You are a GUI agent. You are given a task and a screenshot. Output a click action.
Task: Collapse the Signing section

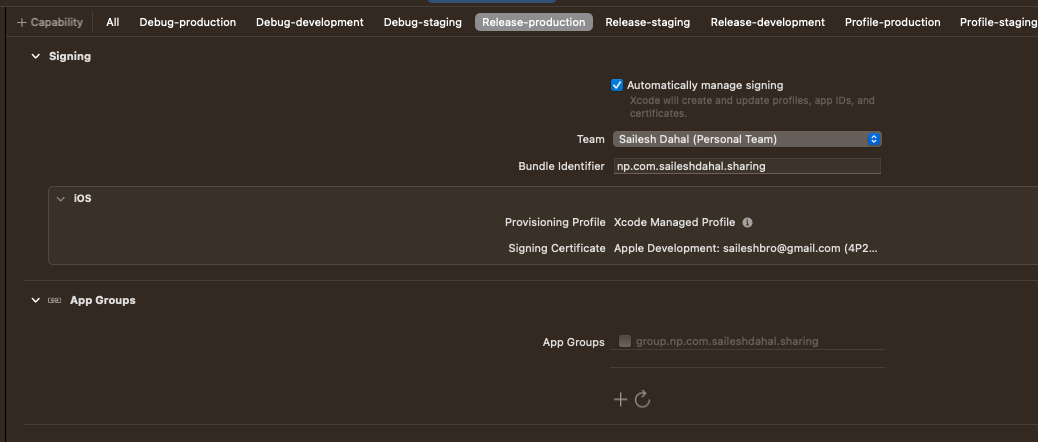coord(36,56)
